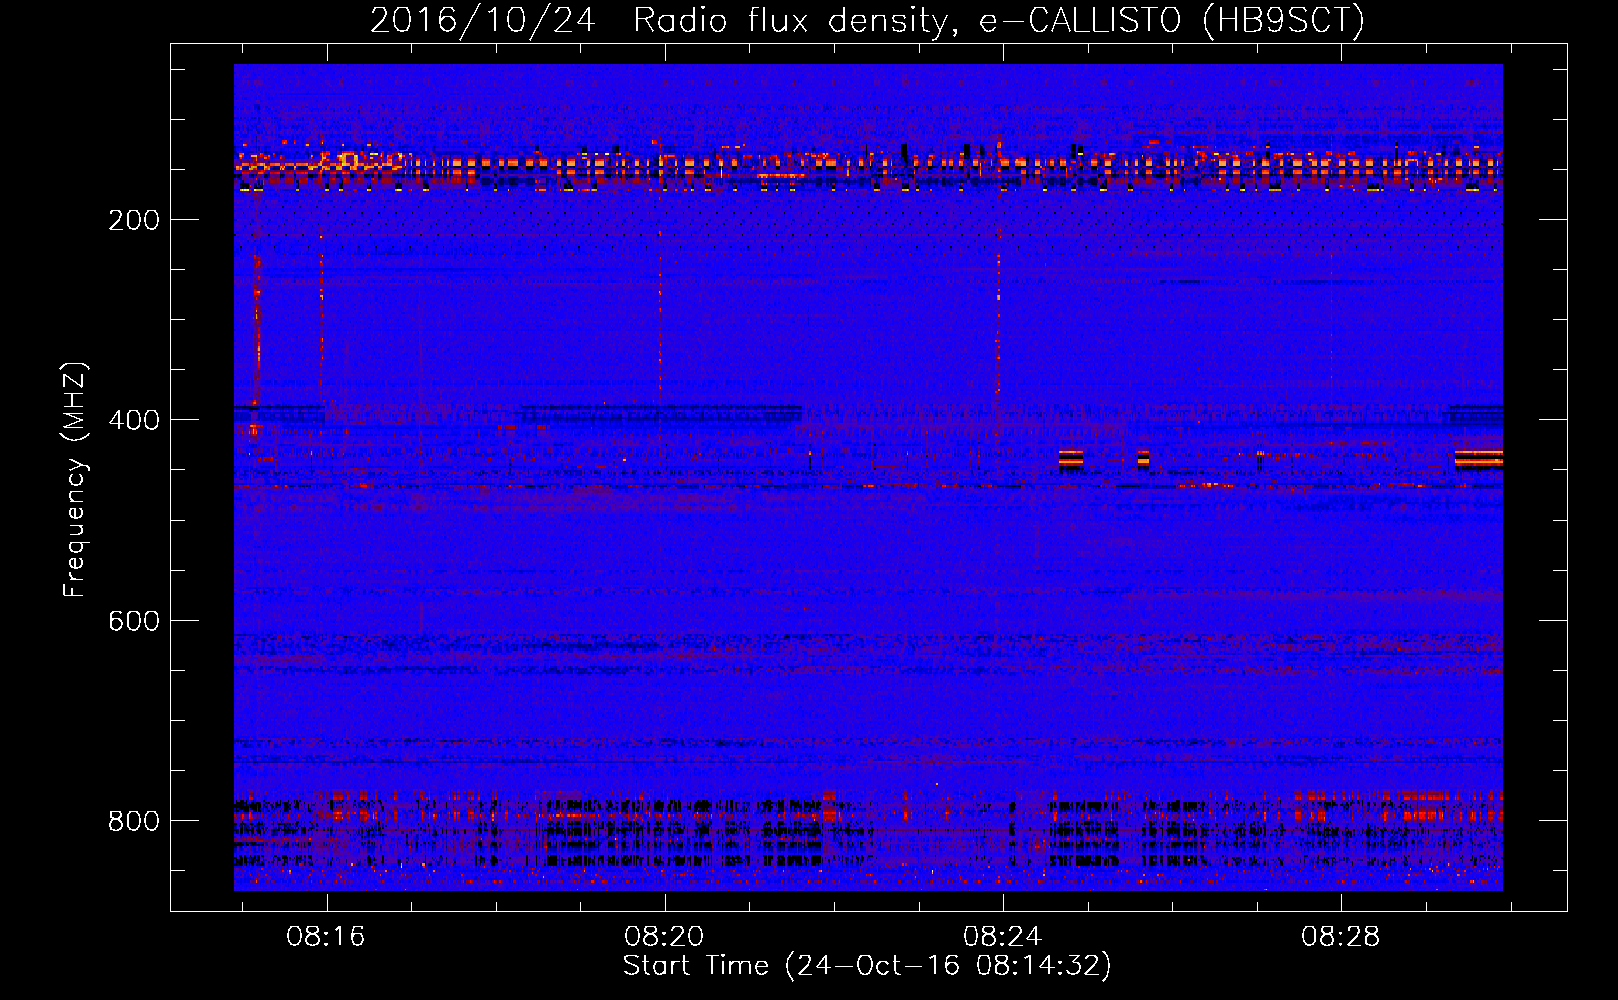Click the "08:24" time tick label
Image resolution: width=1618 pixels, height=1000 pixels.
click(1002, 936)
